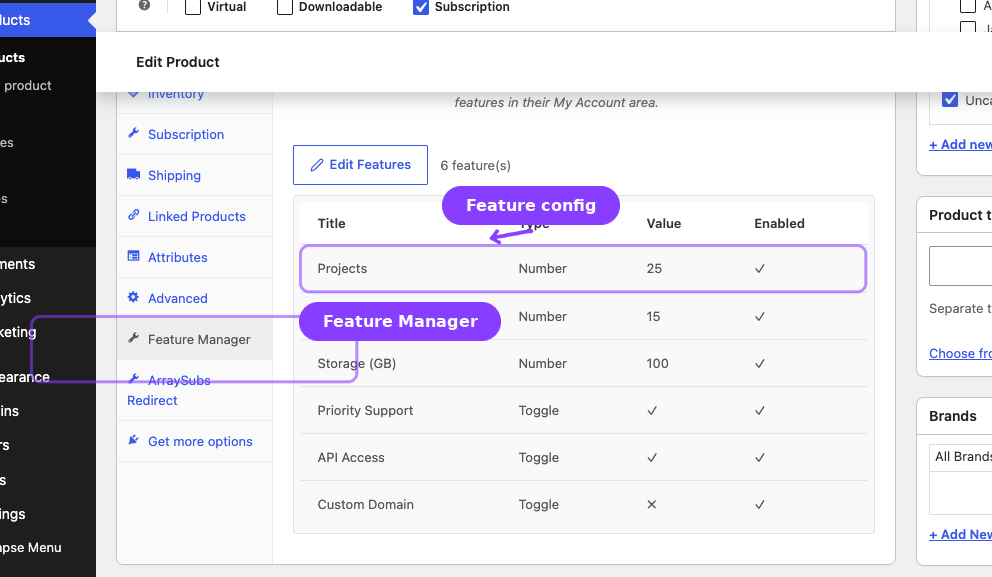Screen dimensions: 992x577
Task: Open the Advanced tab
Action: click(x=194, y=299)
